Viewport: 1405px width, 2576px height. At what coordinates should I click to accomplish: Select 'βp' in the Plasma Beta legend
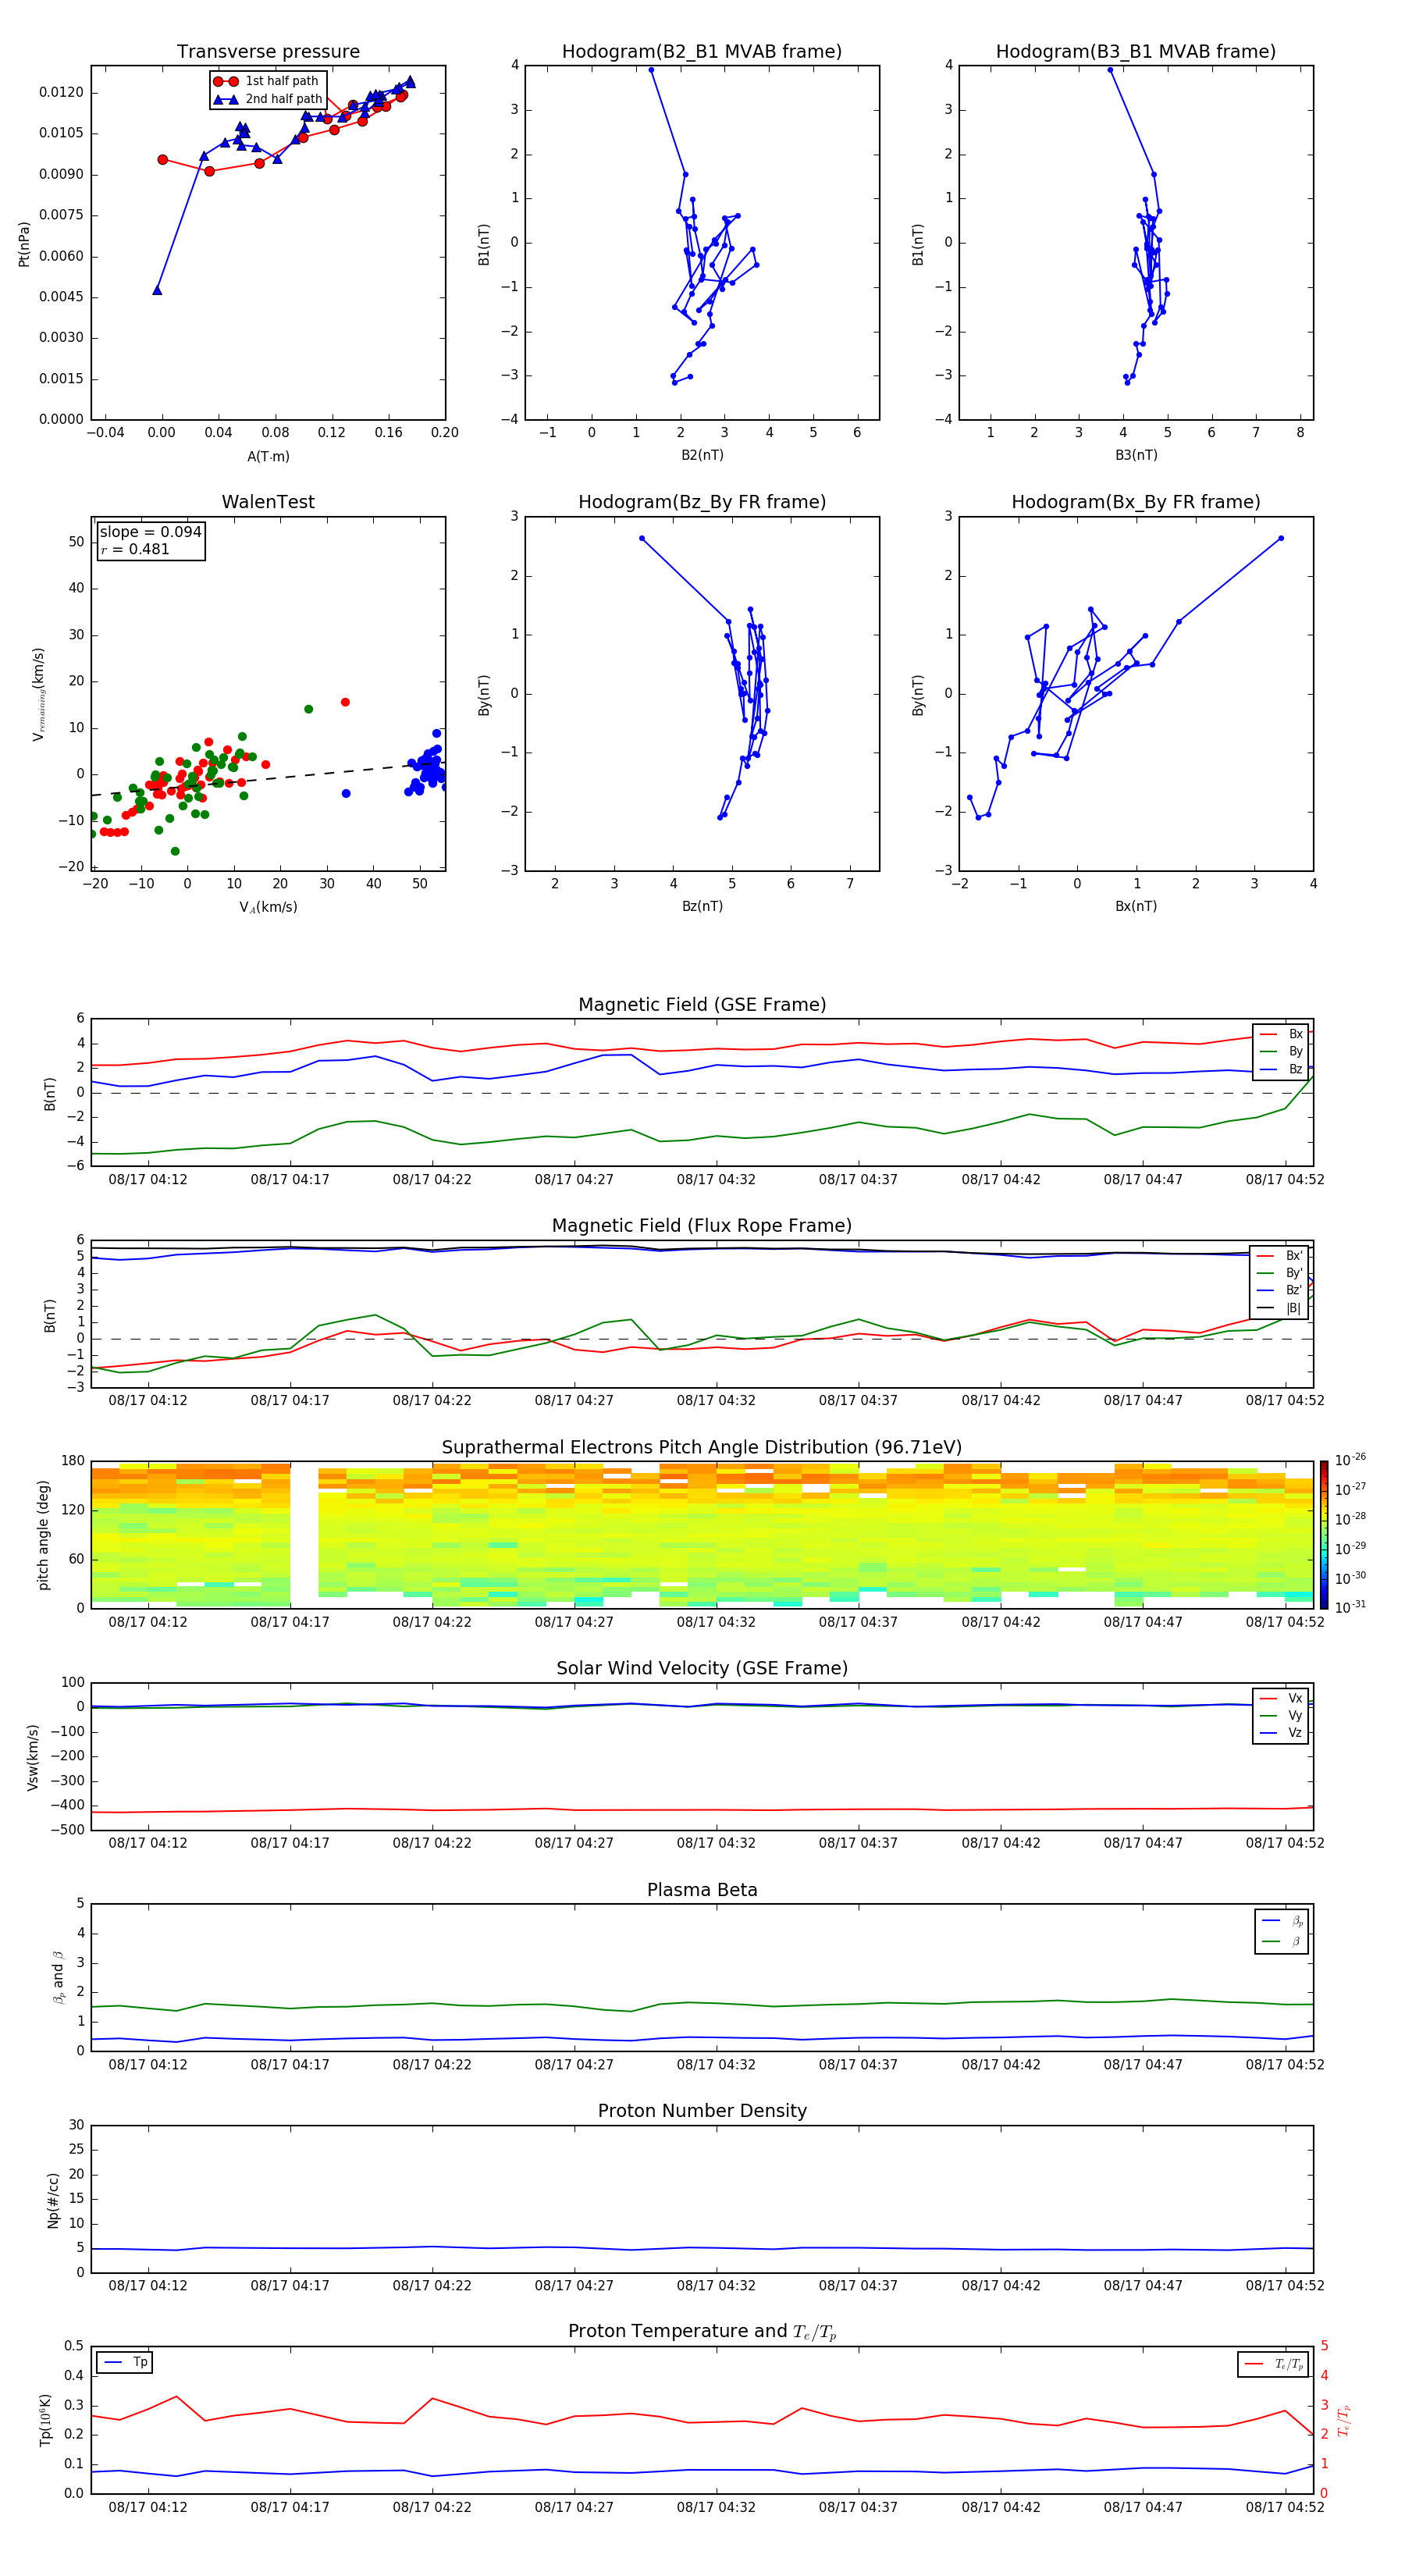coord(1282,1921)
